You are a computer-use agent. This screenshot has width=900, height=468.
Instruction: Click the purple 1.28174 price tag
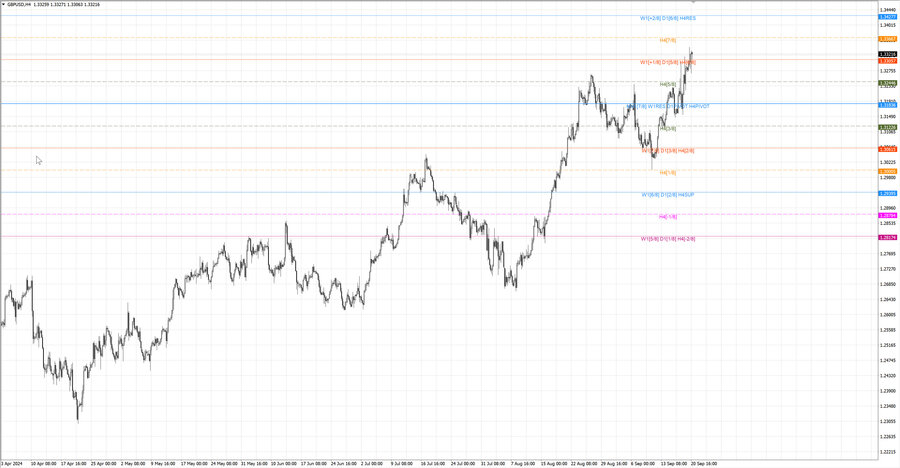(x=887, y=237)
